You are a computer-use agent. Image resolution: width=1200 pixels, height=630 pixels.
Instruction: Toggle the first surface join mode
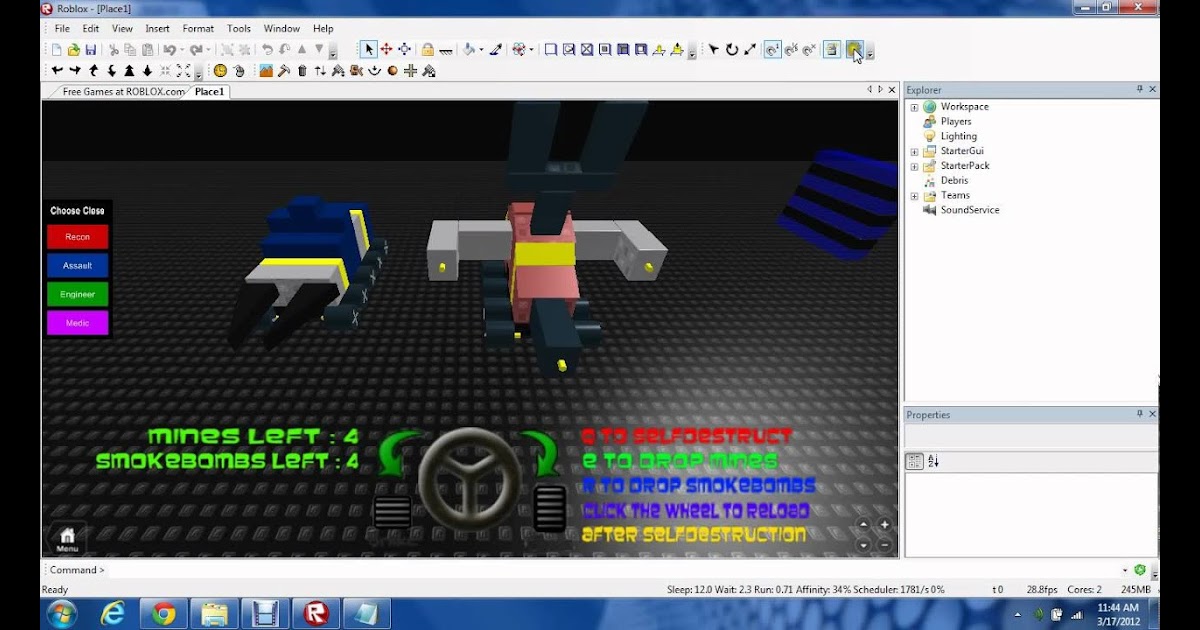(772, 50)
